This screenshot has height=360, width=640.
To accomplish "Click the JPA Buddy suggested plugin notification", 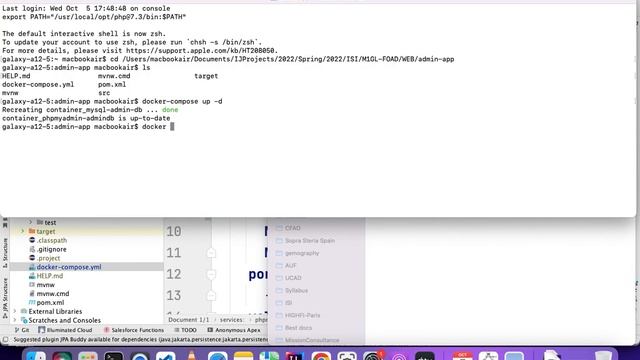I will pyautogui.click(x=141, y=339).
